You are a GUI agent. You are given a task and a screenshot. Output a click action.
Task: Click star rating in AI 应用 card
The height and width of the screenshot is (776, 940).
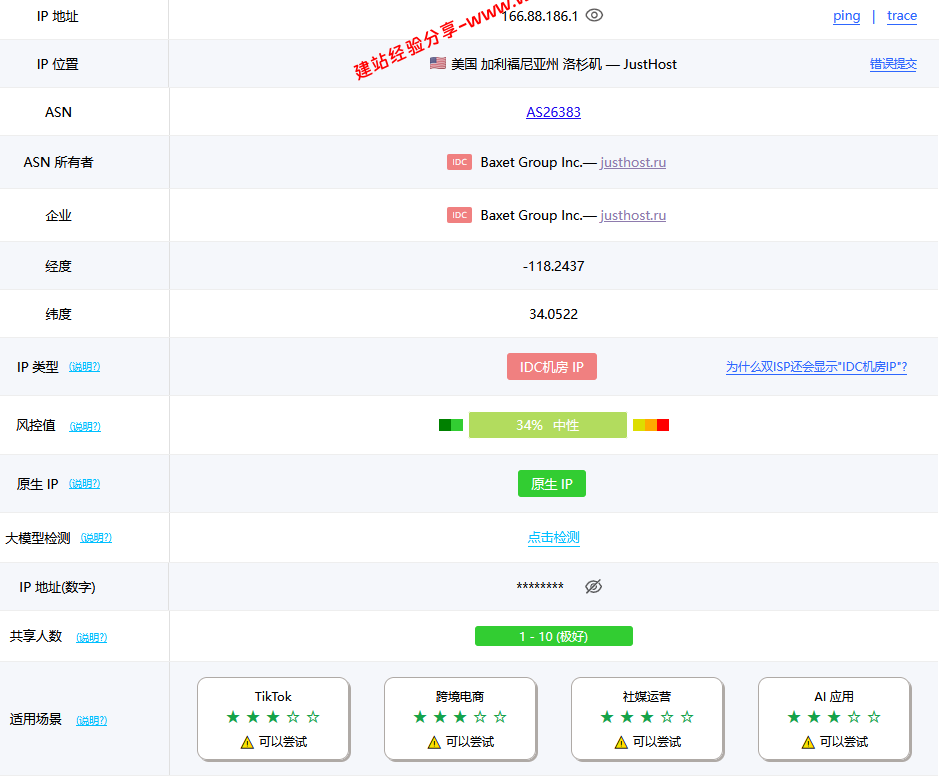coord(834,717)
